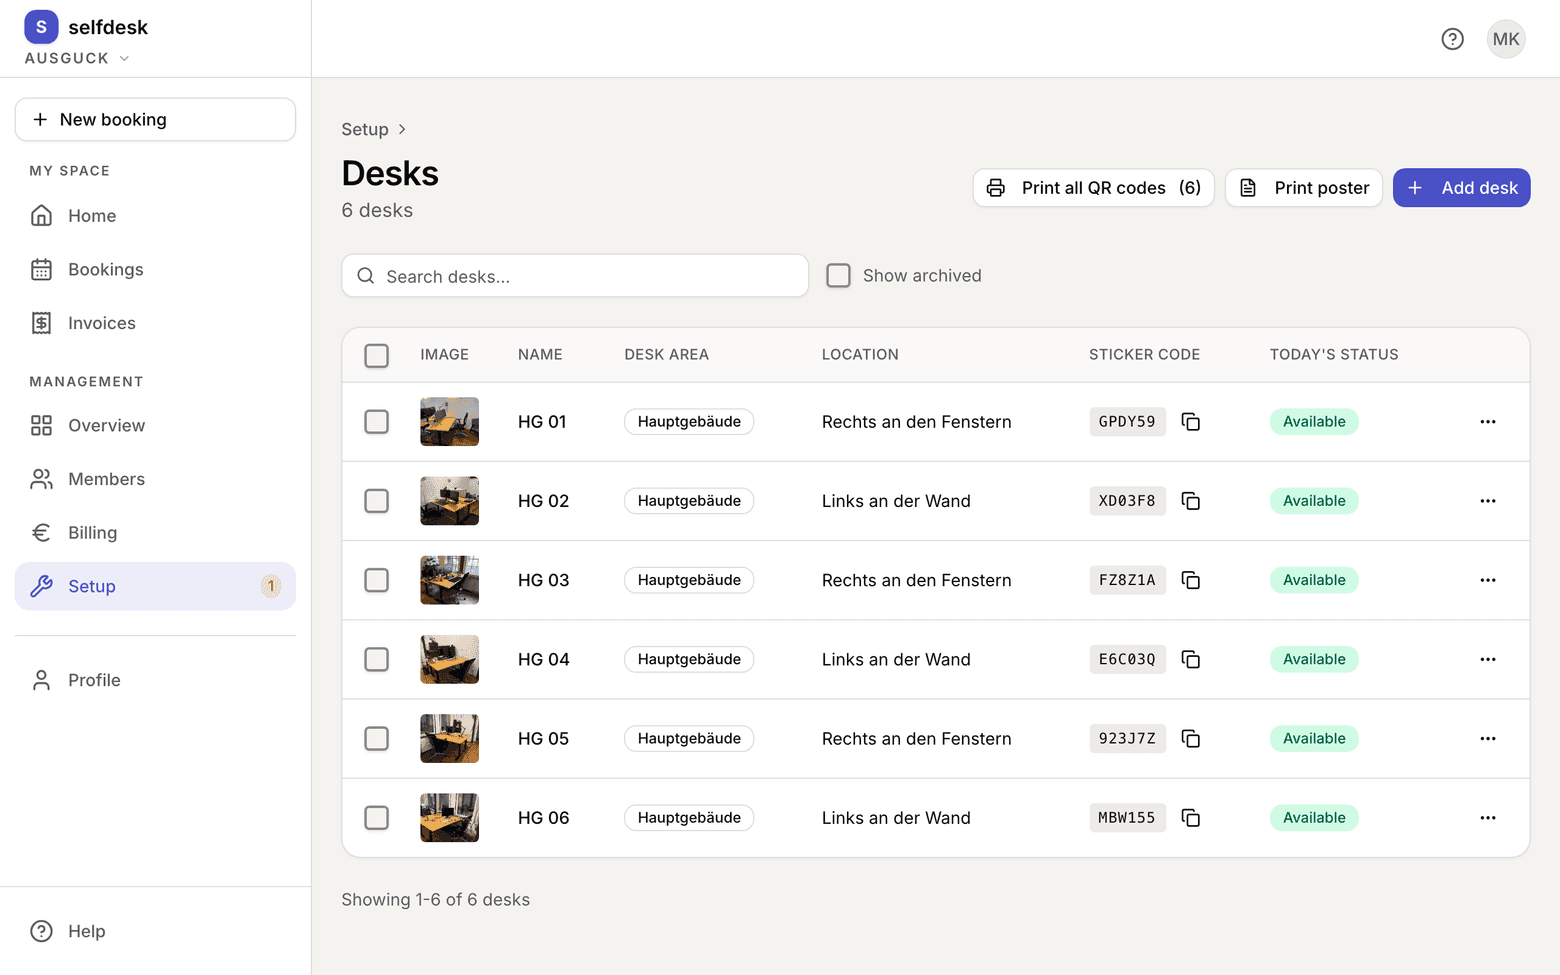Tick the select-all checkbox in table header
The height and width of the screenshot is (975, 1560).
(x=376, y=355)
